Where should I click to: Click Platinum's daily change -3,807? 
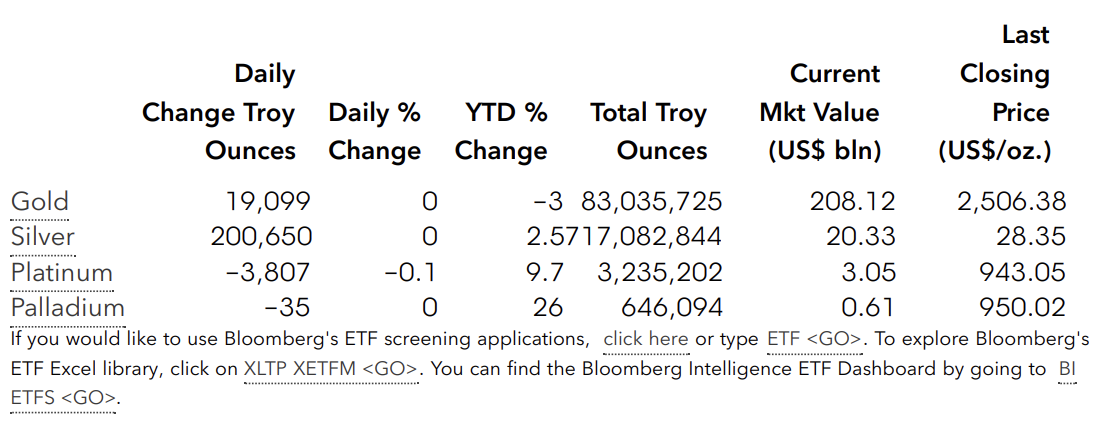(267, 272)
